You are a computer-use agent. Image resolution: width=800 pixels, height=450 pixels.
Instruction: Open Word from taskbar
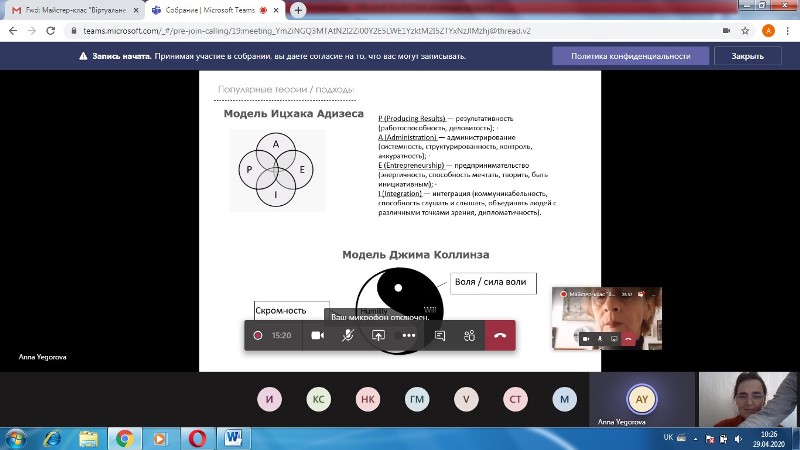(x=233, y=438)
